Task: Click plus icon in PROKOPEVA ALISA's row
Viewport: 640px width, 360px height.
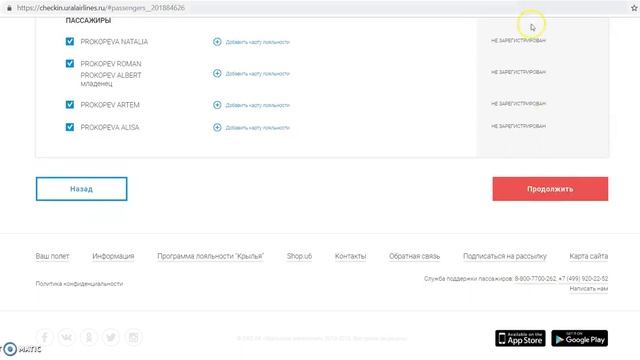Action: pos(217,127)
